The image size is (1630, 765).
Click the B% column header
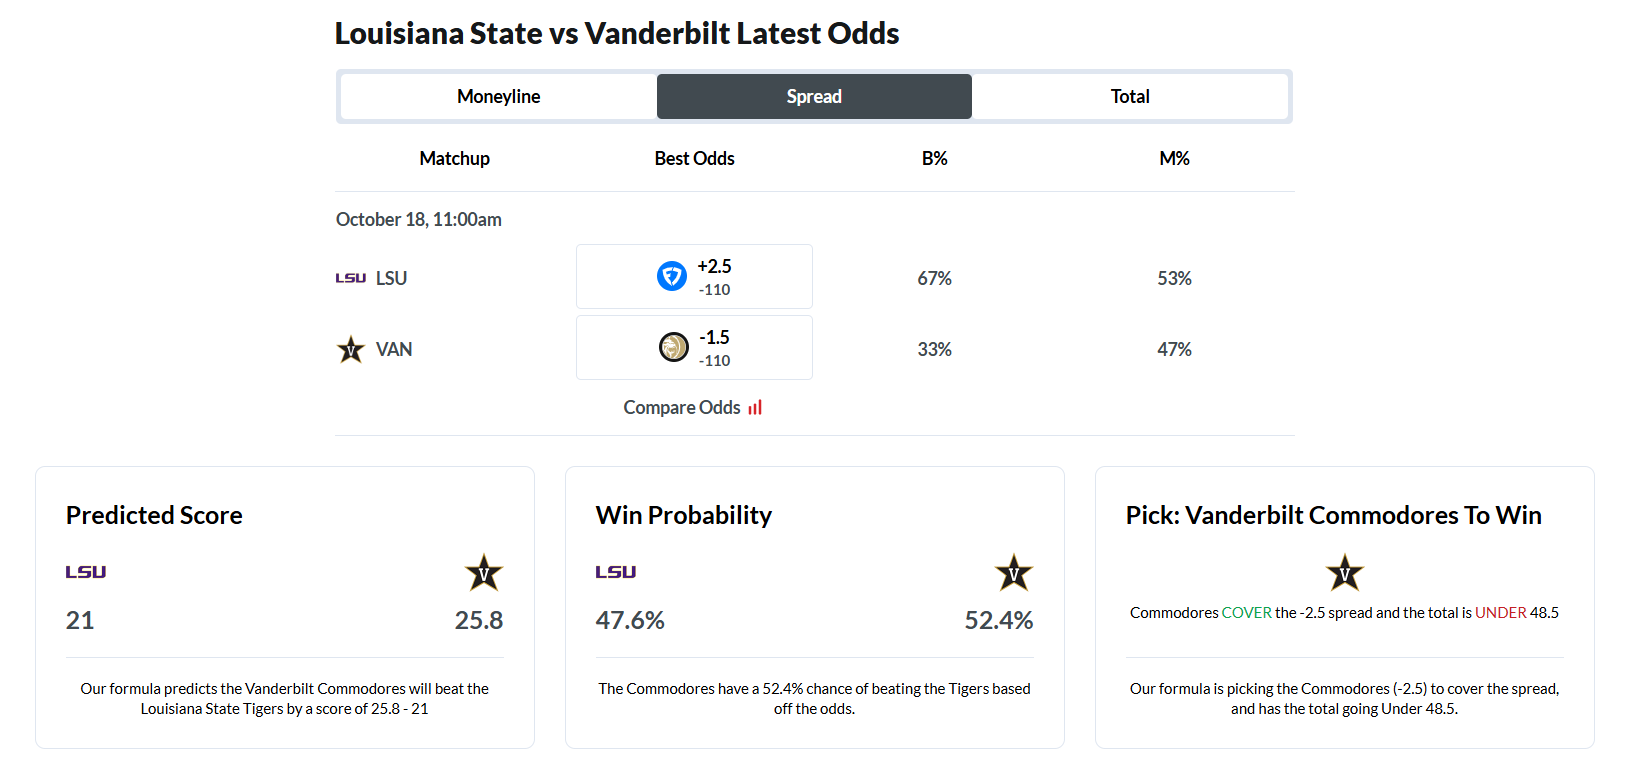tap(934, 158)
